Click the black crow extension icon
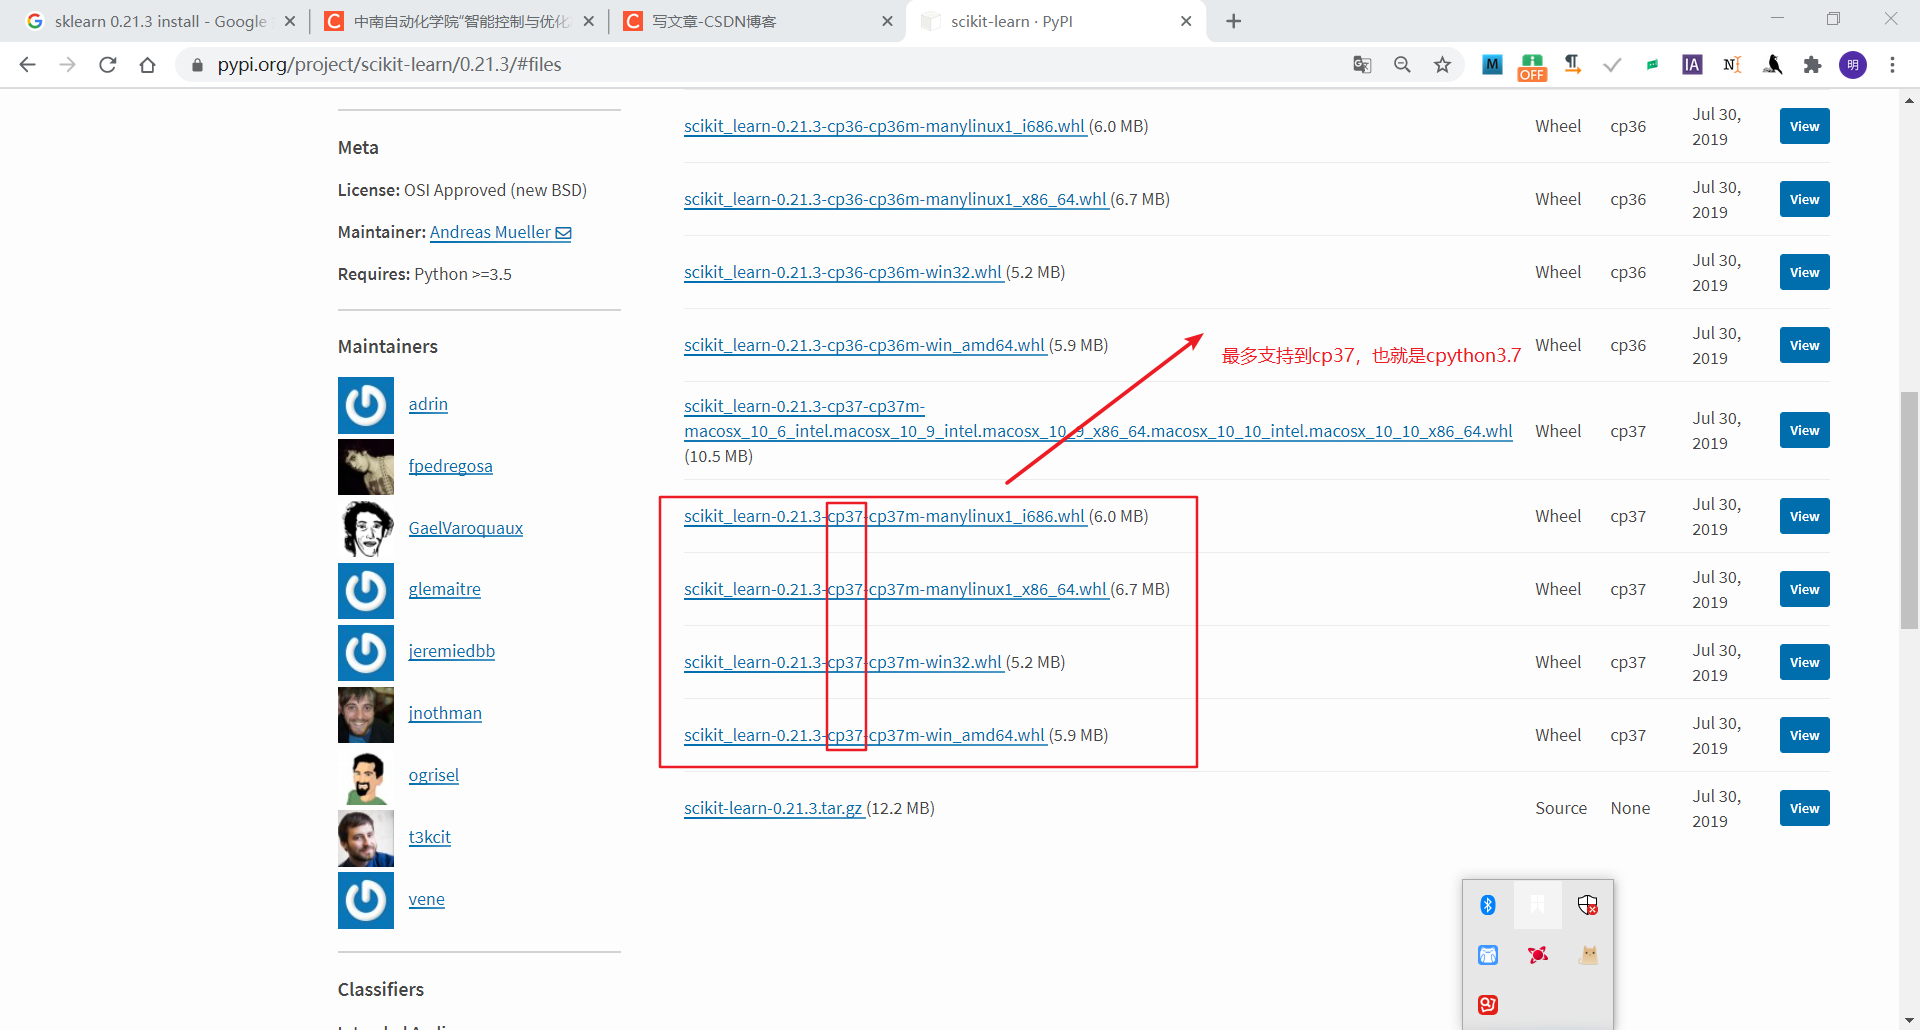This screenshot has width=1920, height=1030. (1772, 65)
